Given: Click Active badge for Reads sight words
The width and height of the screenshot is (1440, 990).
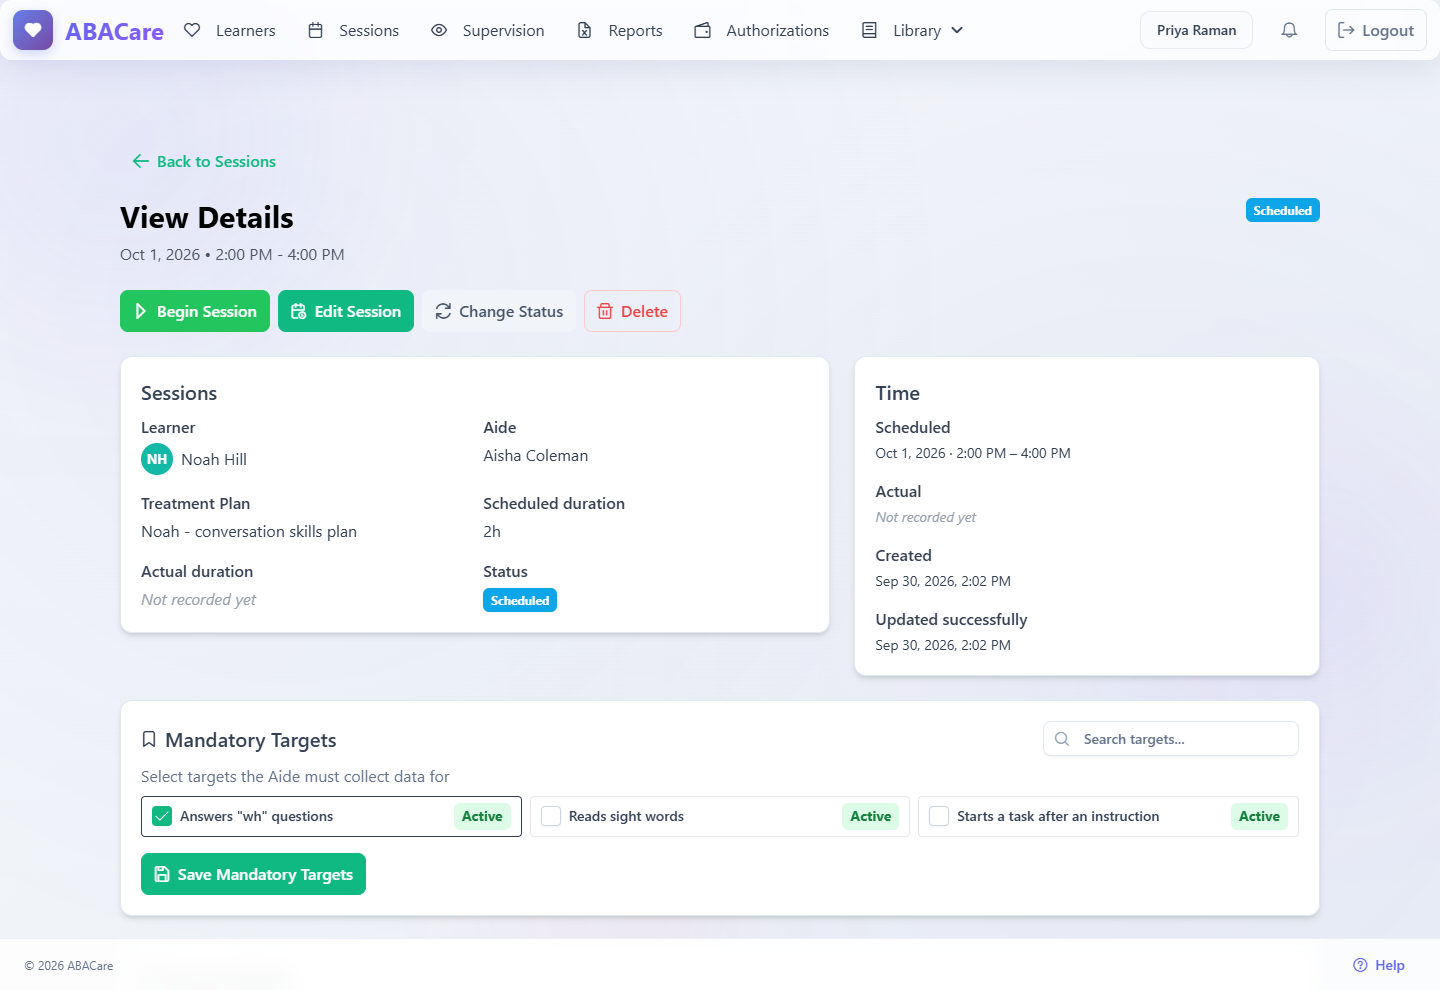Looking at the screenshot, I should (870, 816).
